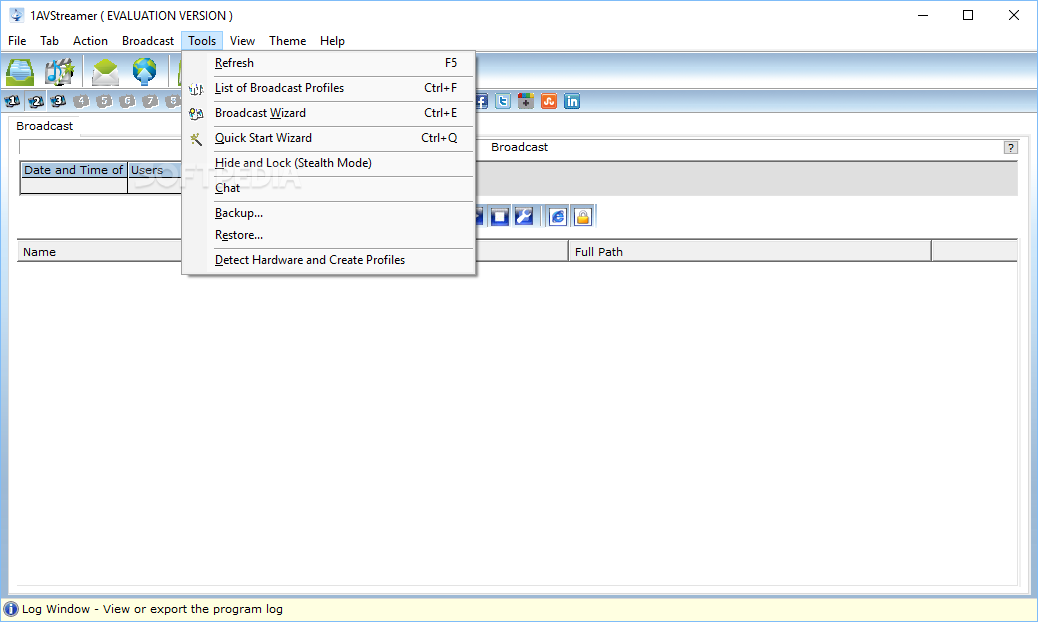
Task: Click the padlock lock icon
Action: coord(583,216)
